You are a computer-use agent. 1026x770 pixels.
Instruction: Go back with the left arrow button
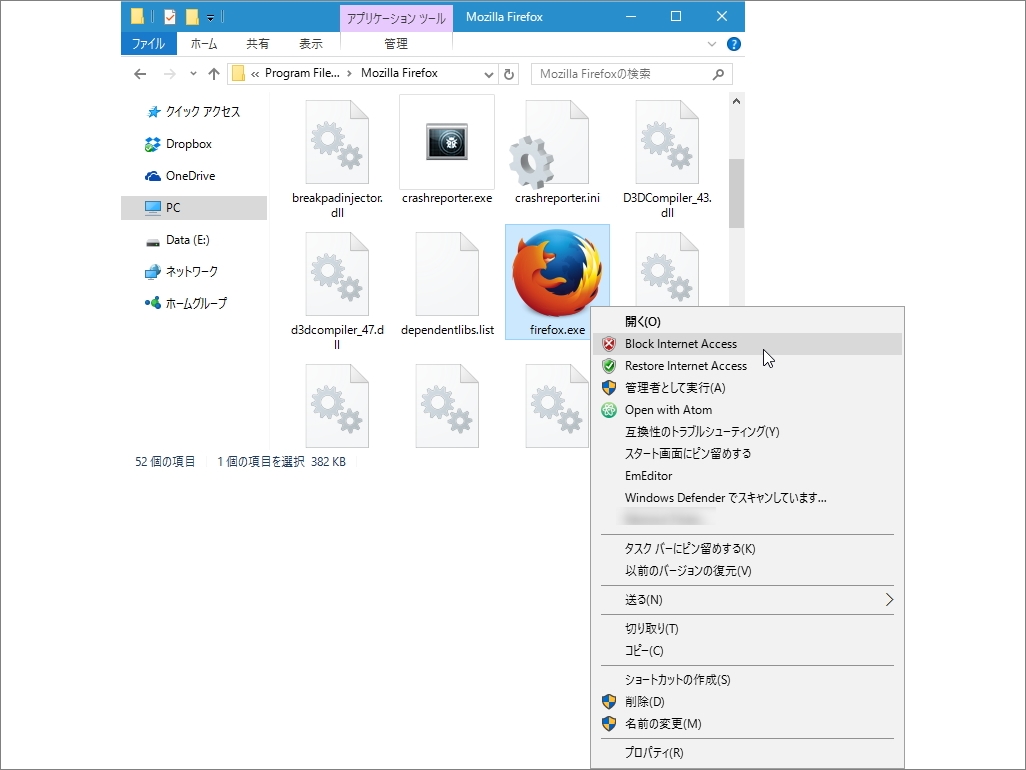(140, 74)
